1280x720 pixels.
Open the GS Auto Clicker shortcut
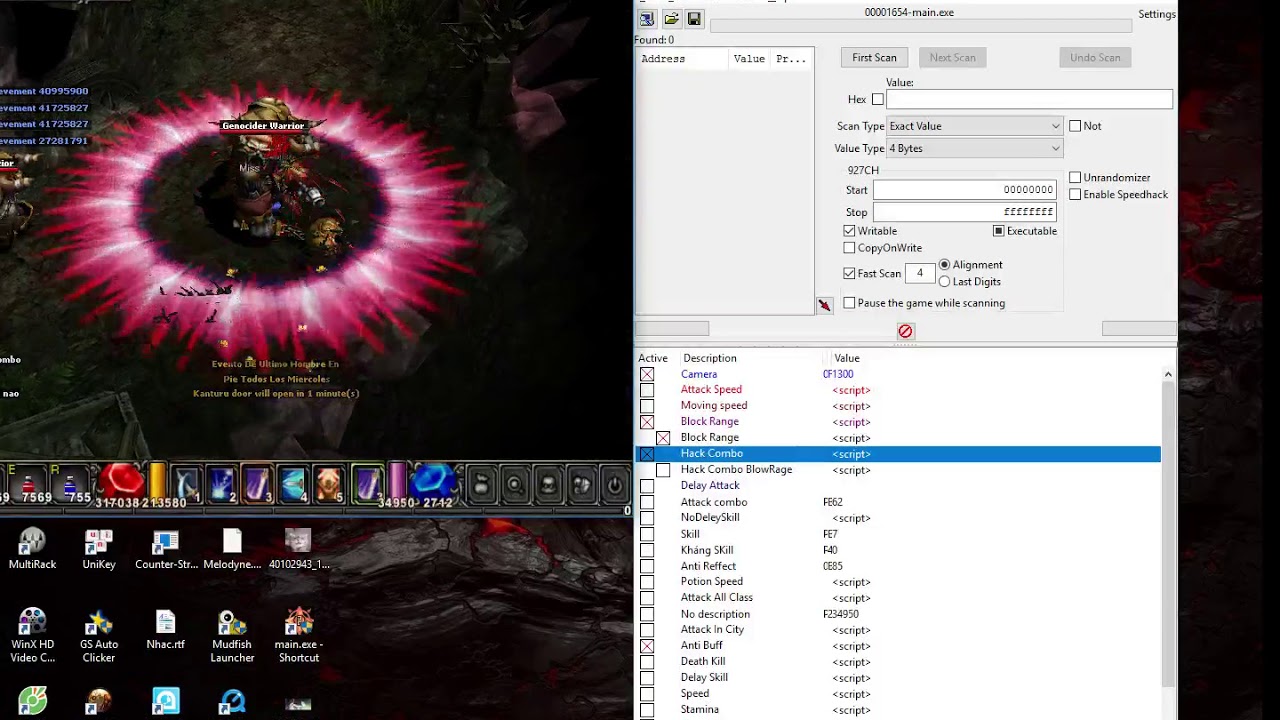pos(99,636)
